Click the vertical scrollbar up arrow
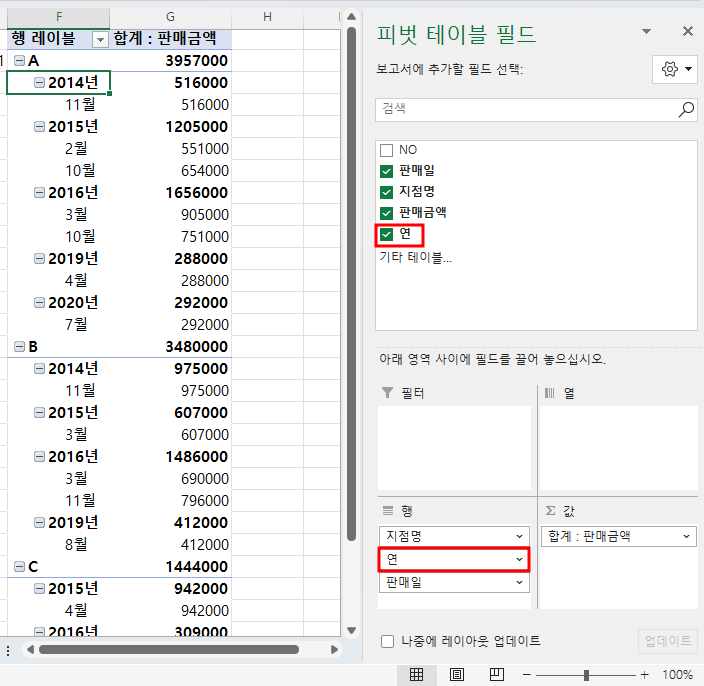704x686 pixels. point(352,17)
